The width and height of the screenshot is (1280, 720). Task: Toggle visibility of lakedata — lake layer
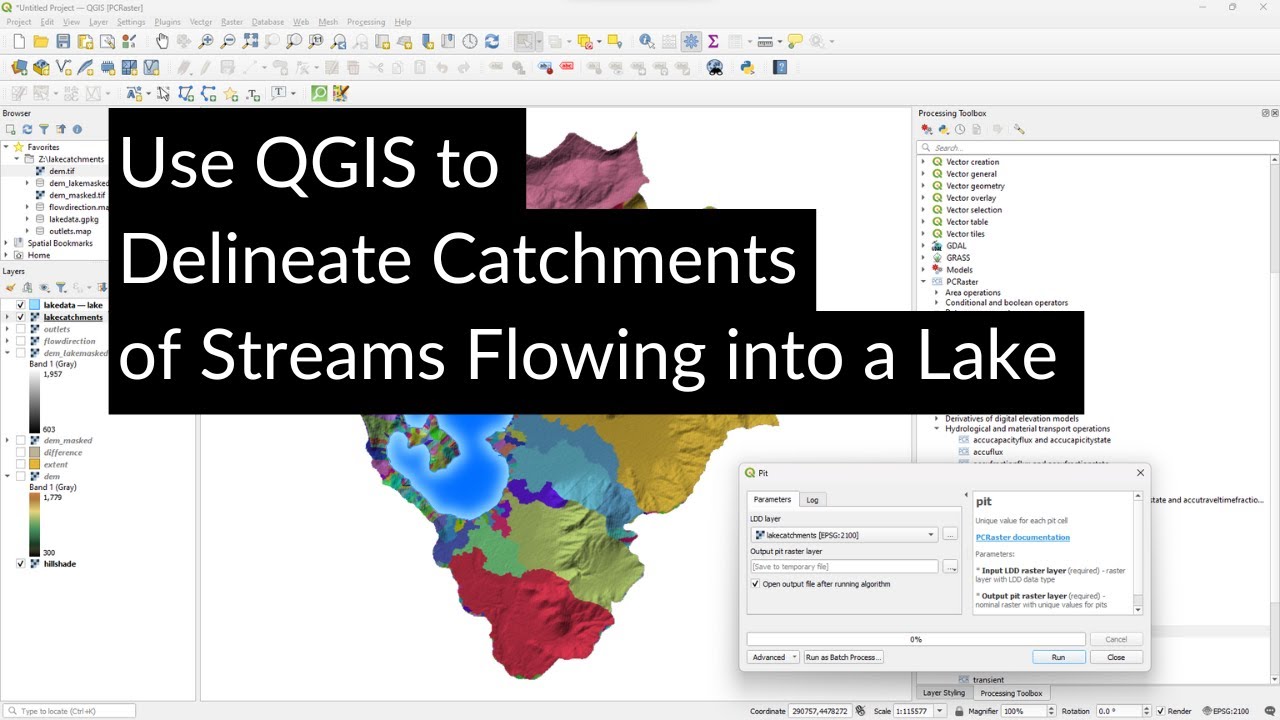tap(20, 305)
